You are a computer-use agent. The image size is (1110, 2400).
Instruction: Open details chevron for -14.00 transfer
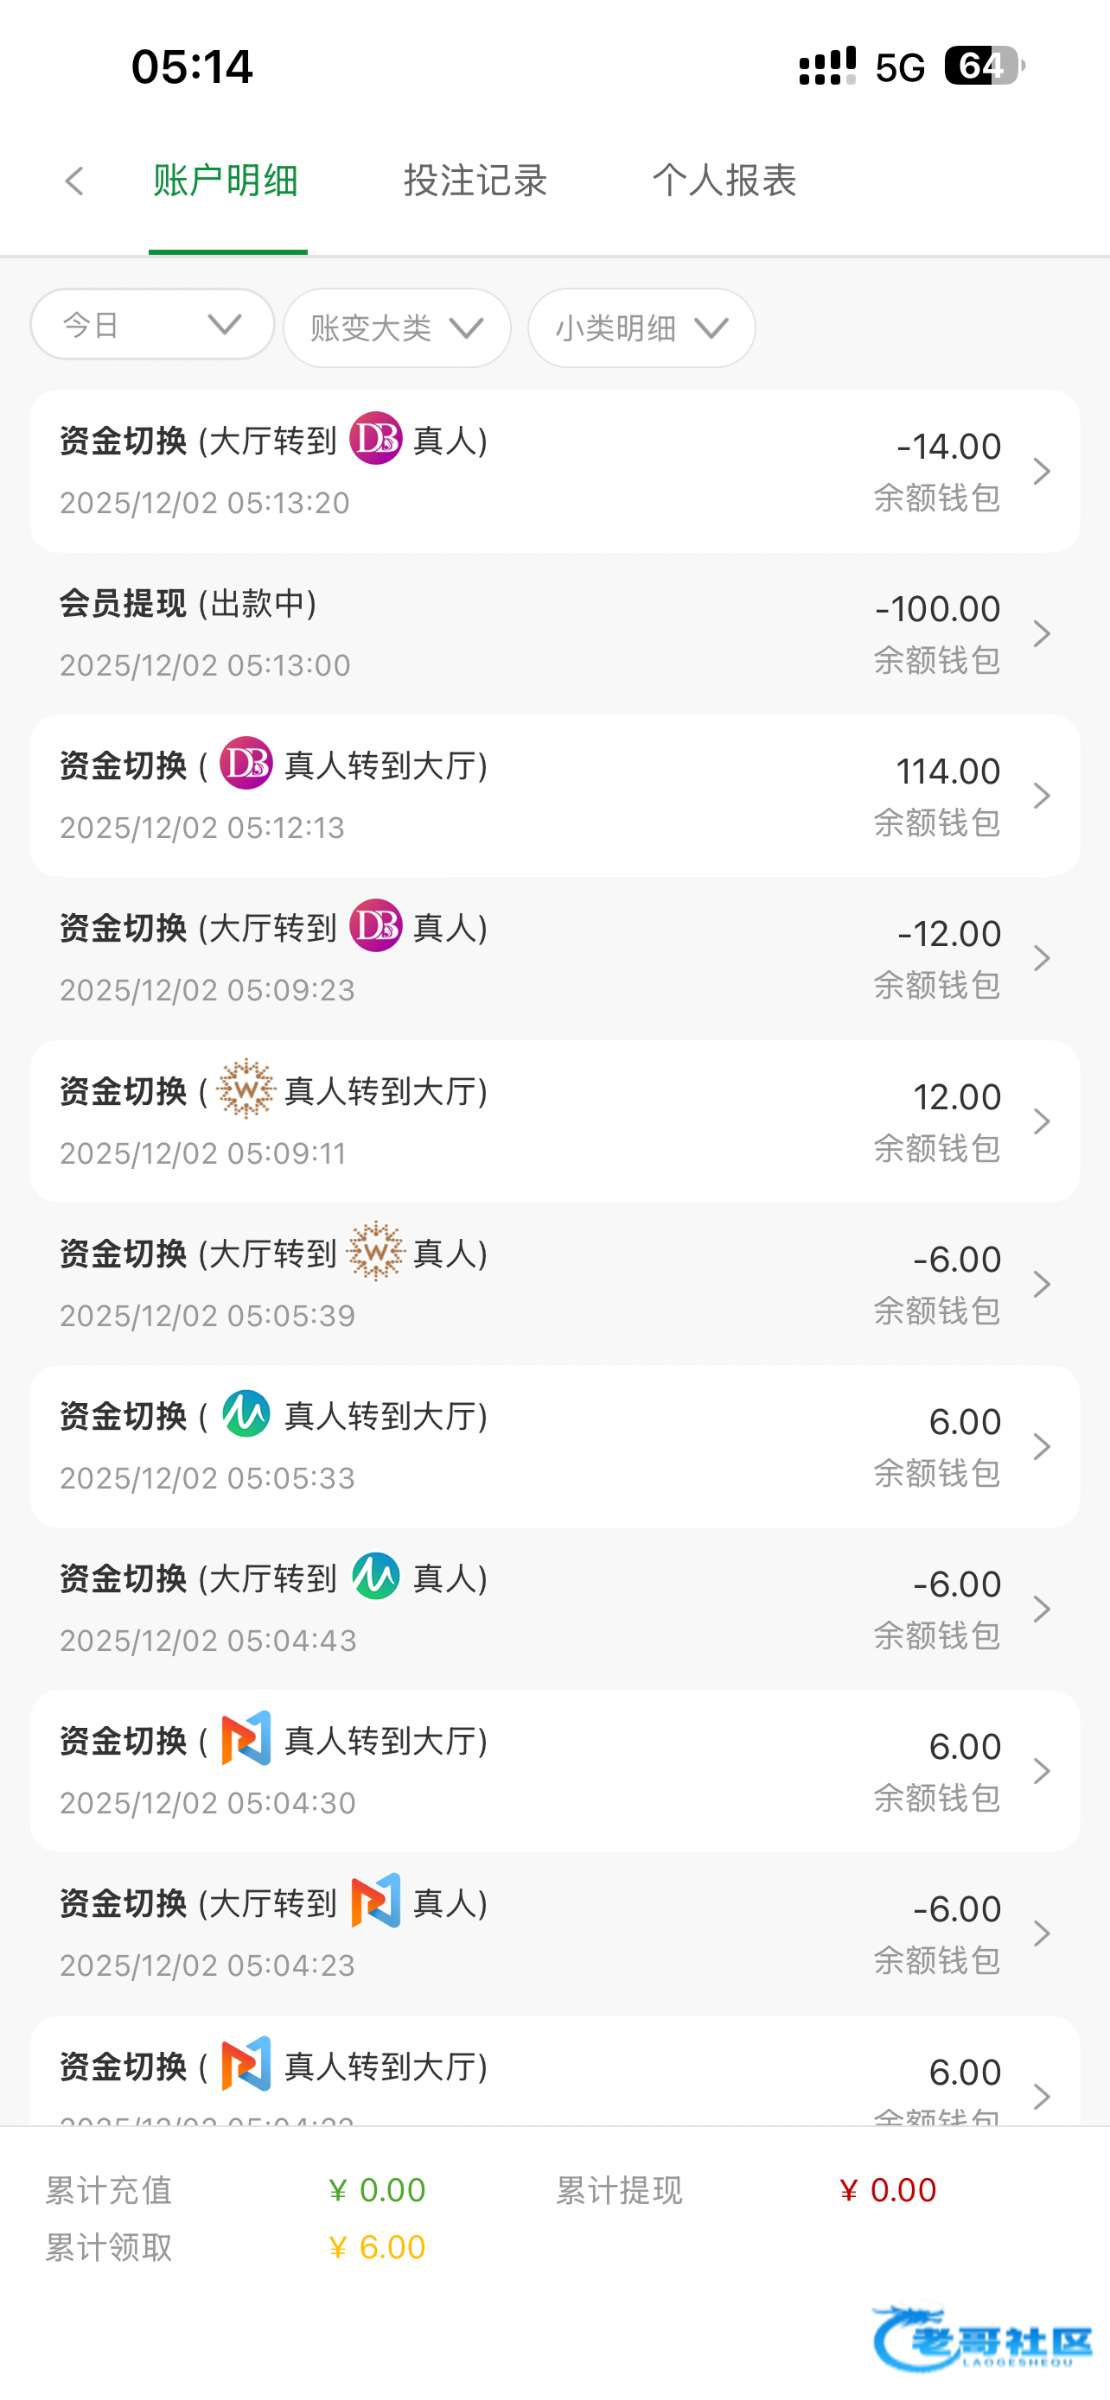pyautogui.click(x=1041, y=471)
